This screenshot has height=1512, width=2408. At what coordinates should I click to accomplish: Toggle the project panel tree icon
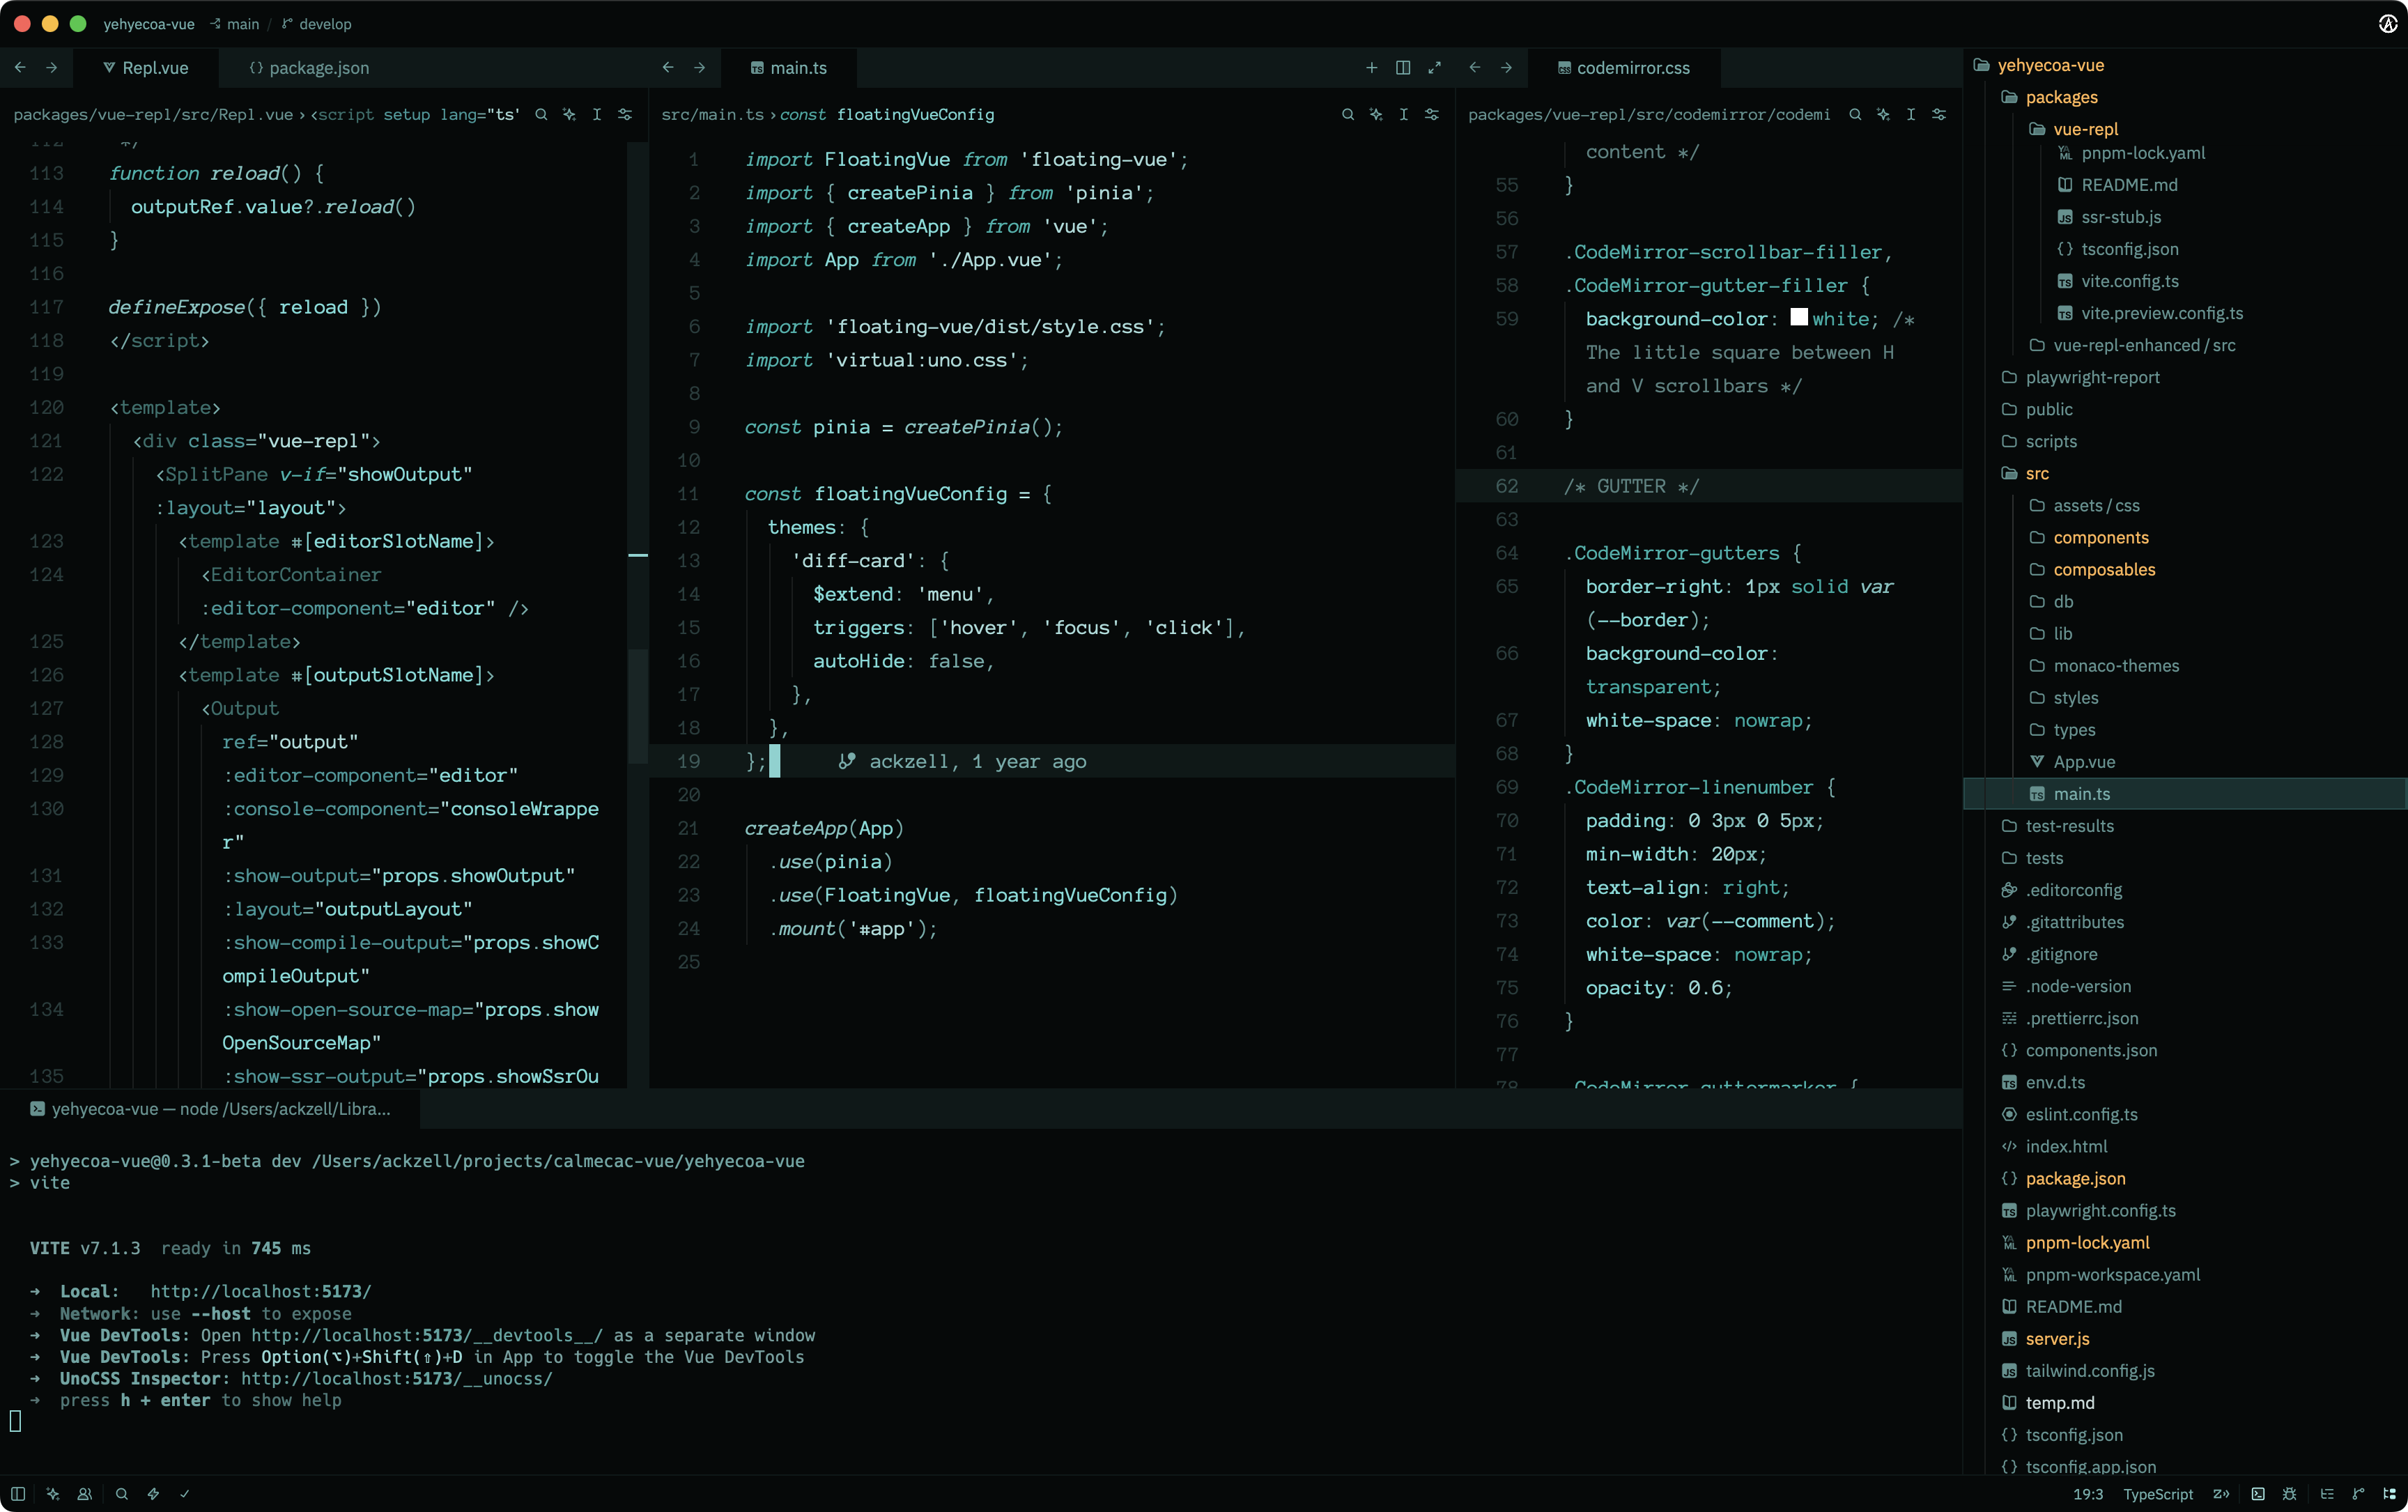tap(2389, 1493)
